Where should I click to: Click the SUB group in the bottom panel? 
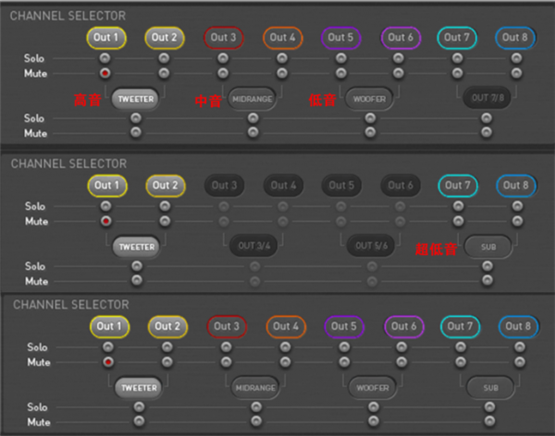[x=491, y=388]
